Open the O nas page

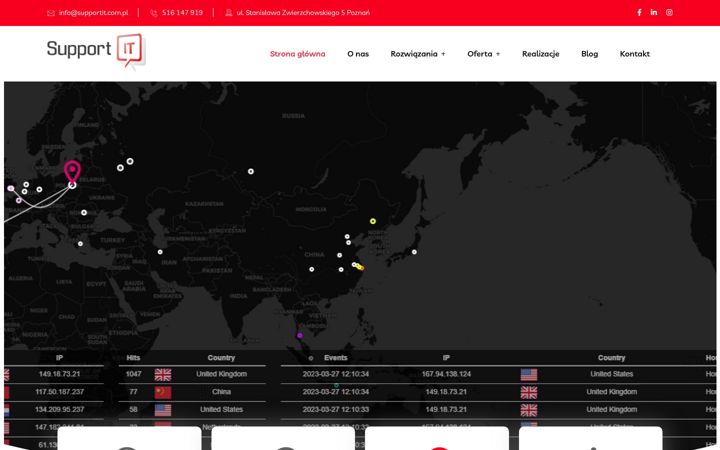point(358,54)
